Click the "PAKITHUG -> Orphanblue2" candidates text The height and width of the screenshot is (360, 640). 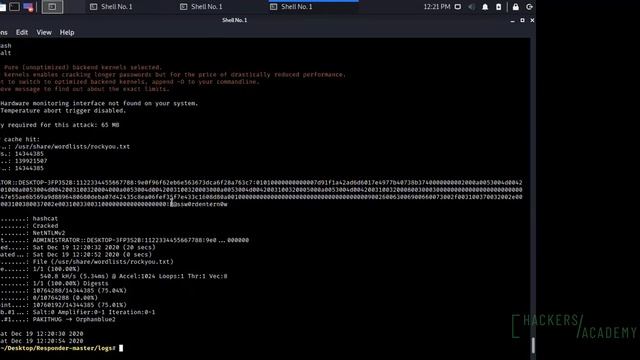pos(74,319)
